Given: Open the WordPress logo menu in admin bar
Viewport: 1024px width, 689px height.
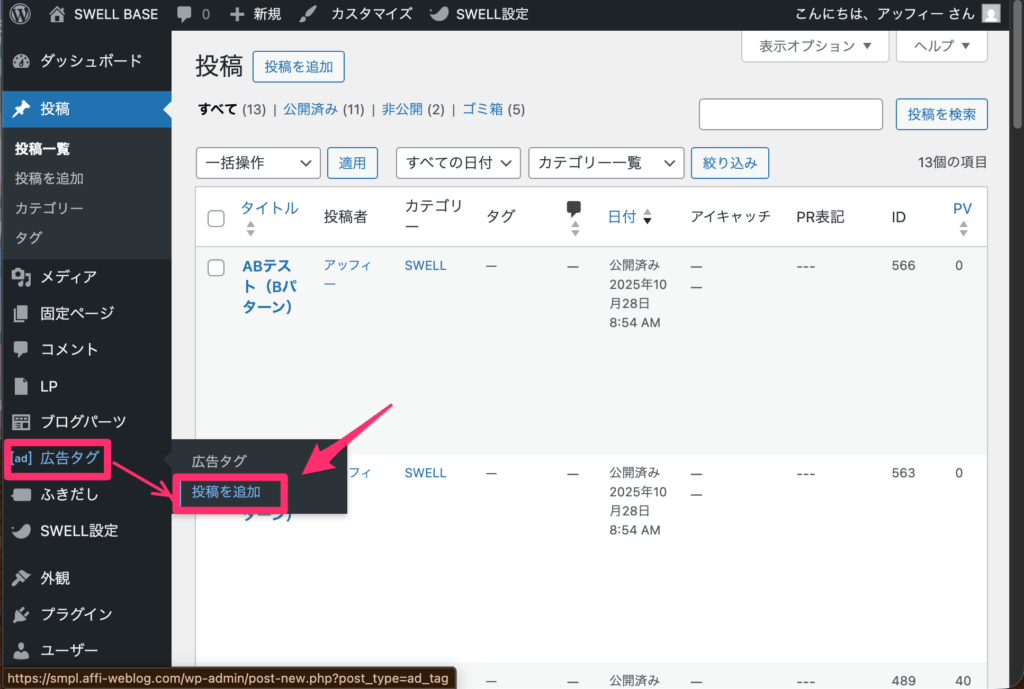Looking at the screenshot, I should pyautogui.click(x=20, y=14).
